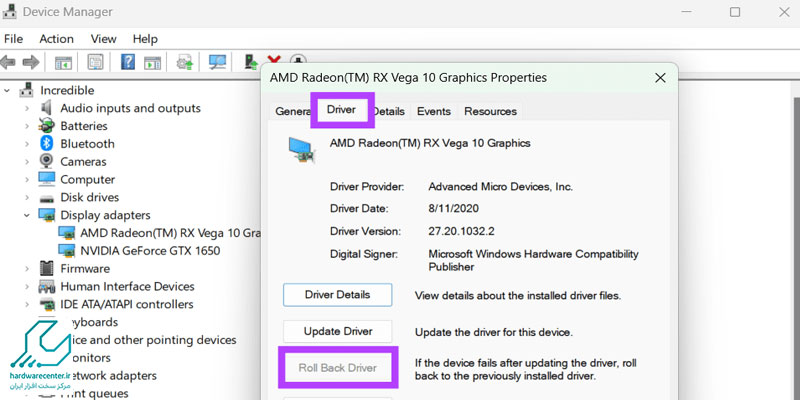Click the red X uninstall device icon

[x=274, y=61]
